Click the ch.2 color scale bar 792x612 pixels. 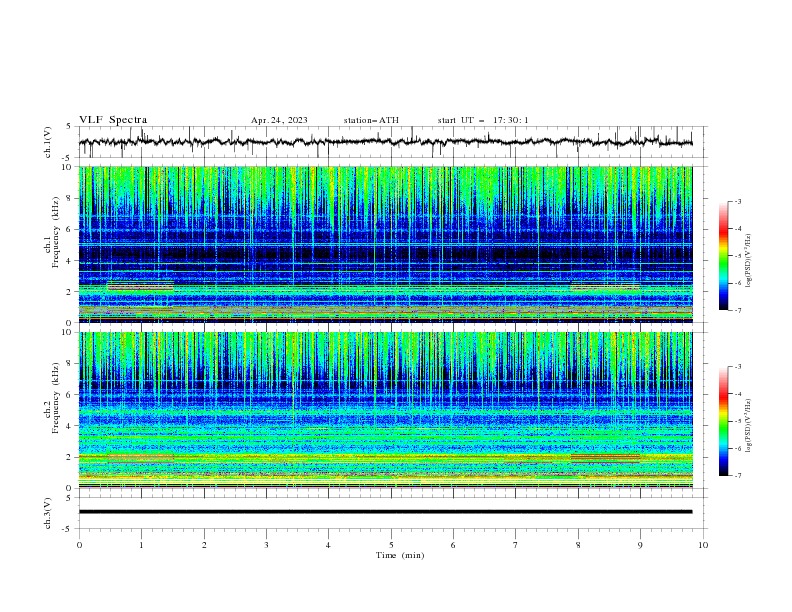[723, 421]
